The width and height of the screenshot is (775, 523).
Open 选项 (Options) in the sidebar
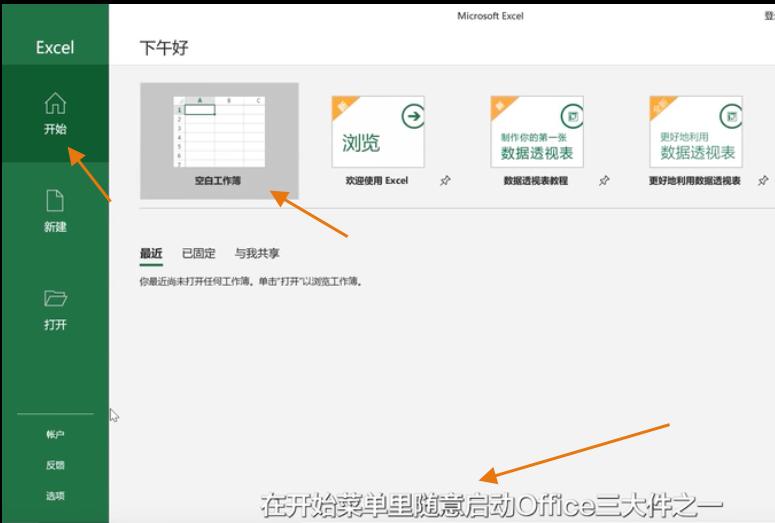pyautogui.click(x=55, y=496)
